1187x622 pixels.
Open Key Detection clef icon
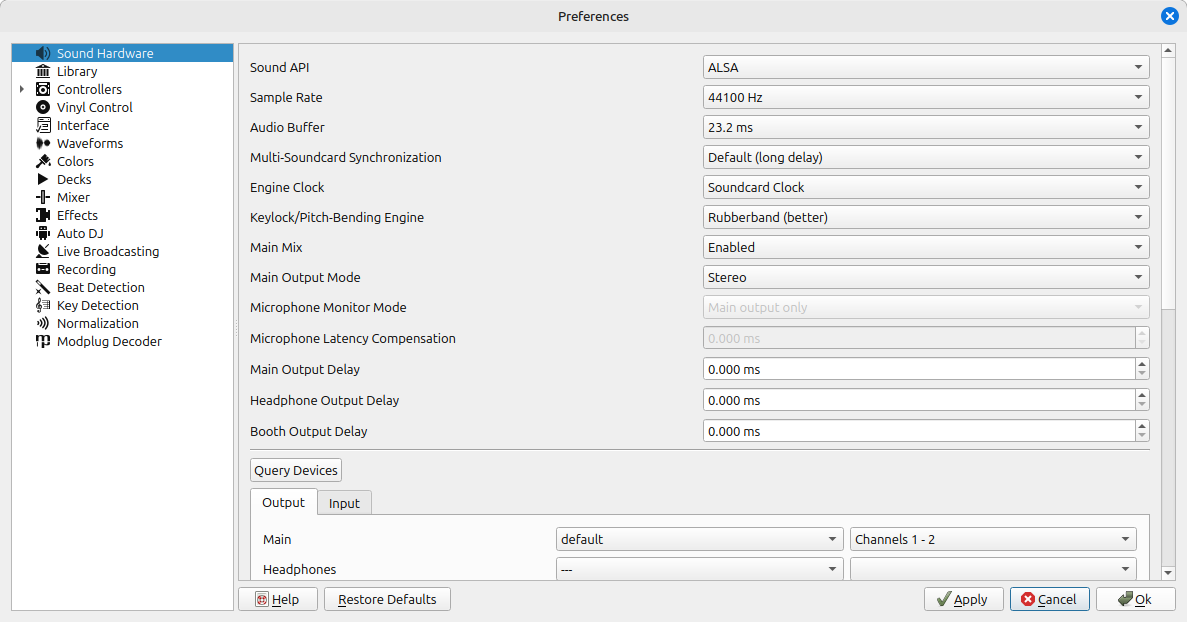click(43, 306)
